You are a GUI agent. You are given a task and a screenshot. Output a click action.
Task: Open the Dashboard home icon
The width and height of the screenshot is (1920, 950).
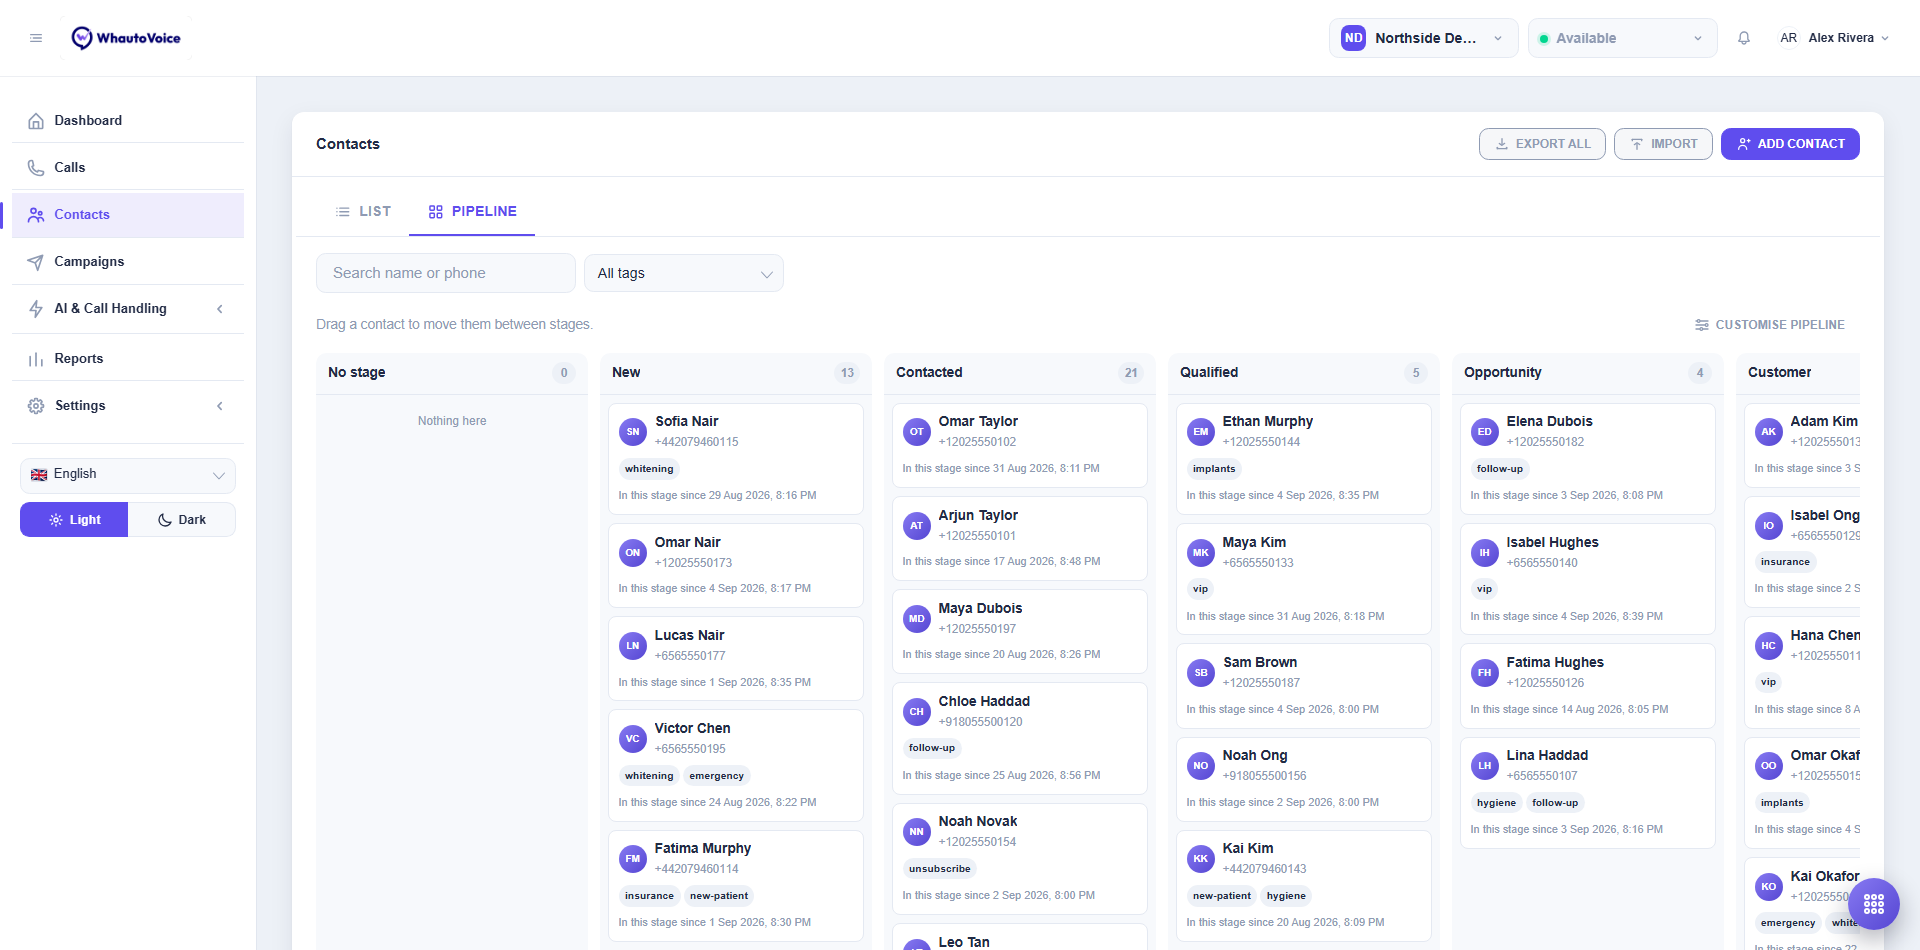(x=36, y=121)
